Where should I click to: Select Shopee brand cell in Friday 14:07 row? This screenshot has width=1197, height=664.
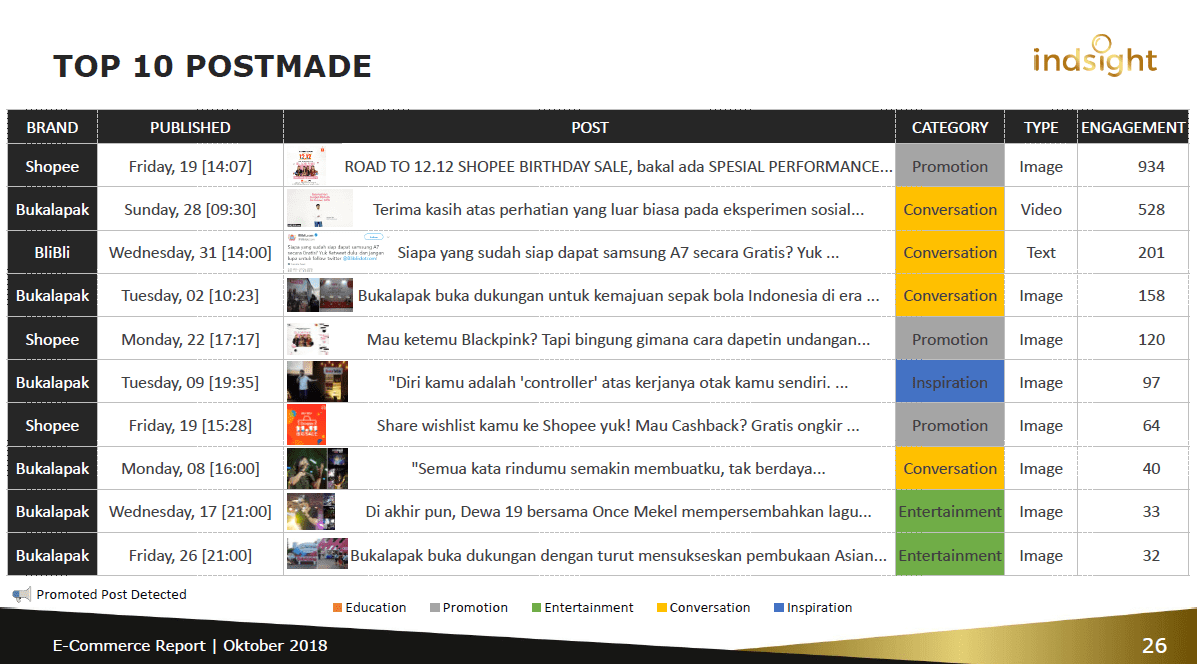pos(53,166)
